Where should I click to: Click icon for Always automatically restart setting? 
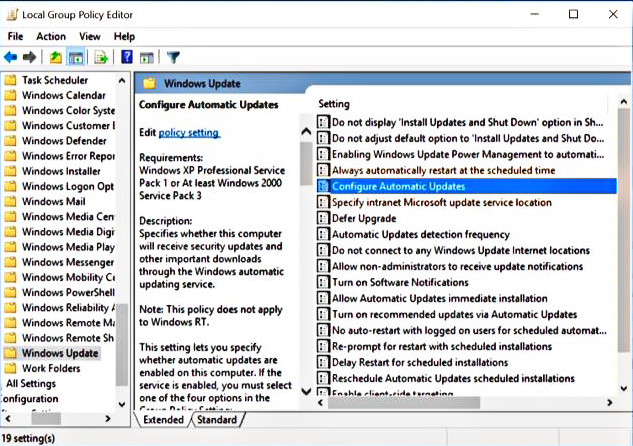[x=323, y=170]
